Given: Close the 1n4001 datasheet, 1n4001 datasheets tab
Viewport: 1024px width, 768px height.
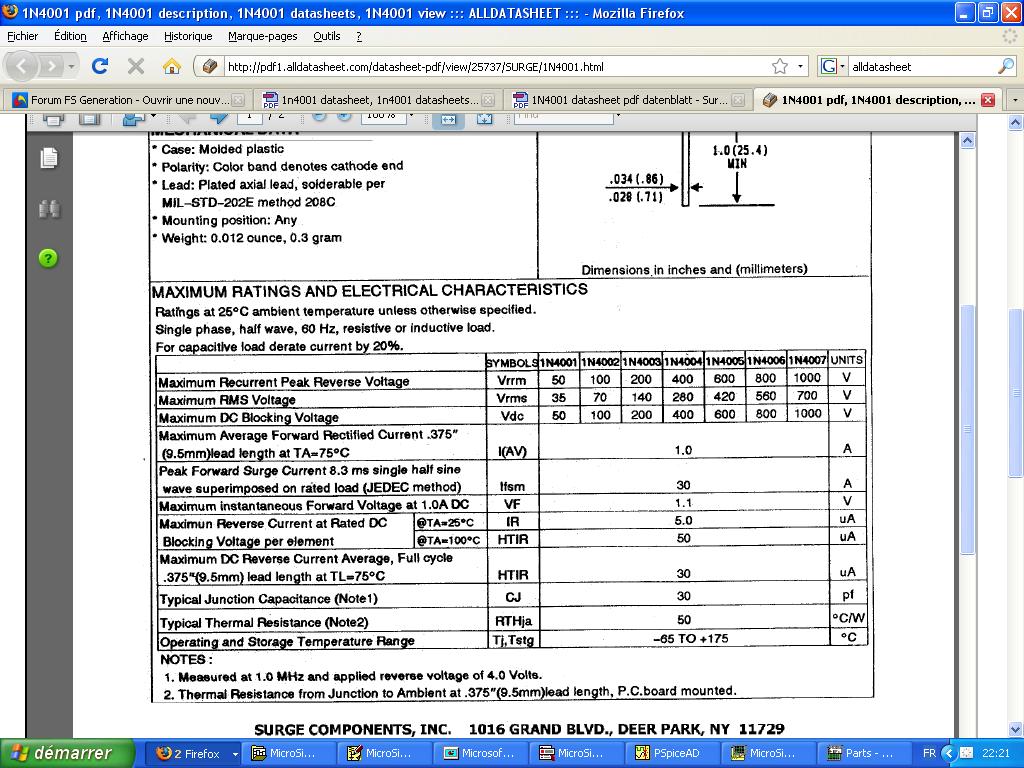Looking at the screenshot, I should point(488,100).
